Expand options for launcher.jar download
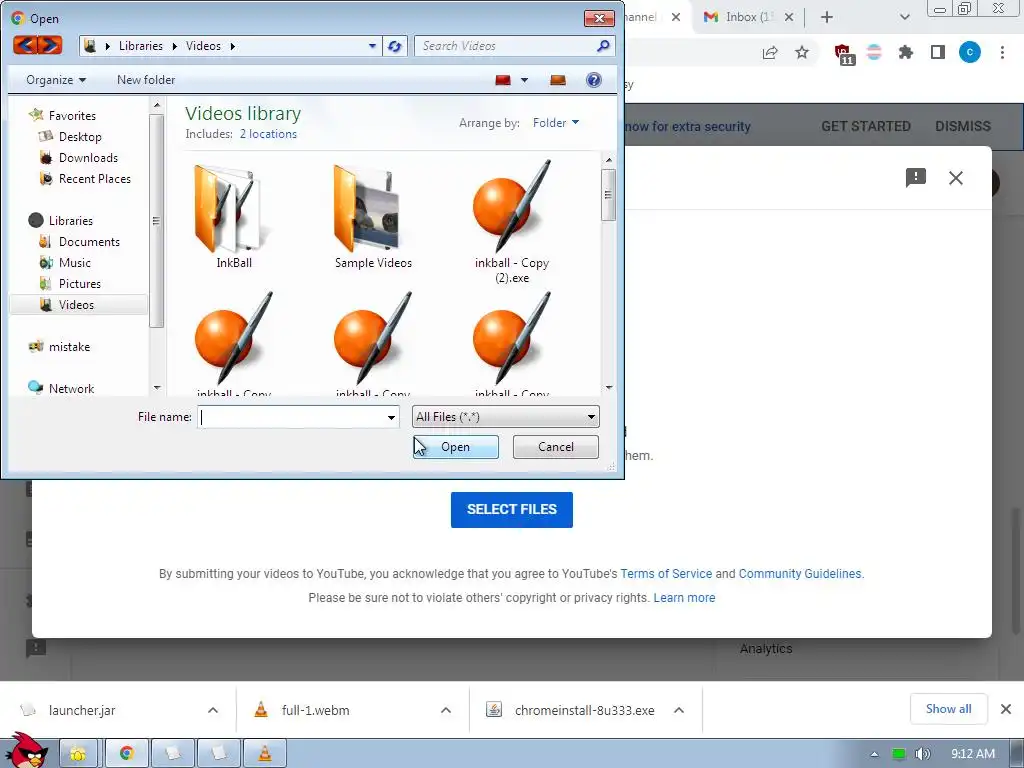Image resolution: width=1024 pixels, height=768 pixels. (213, 710)
